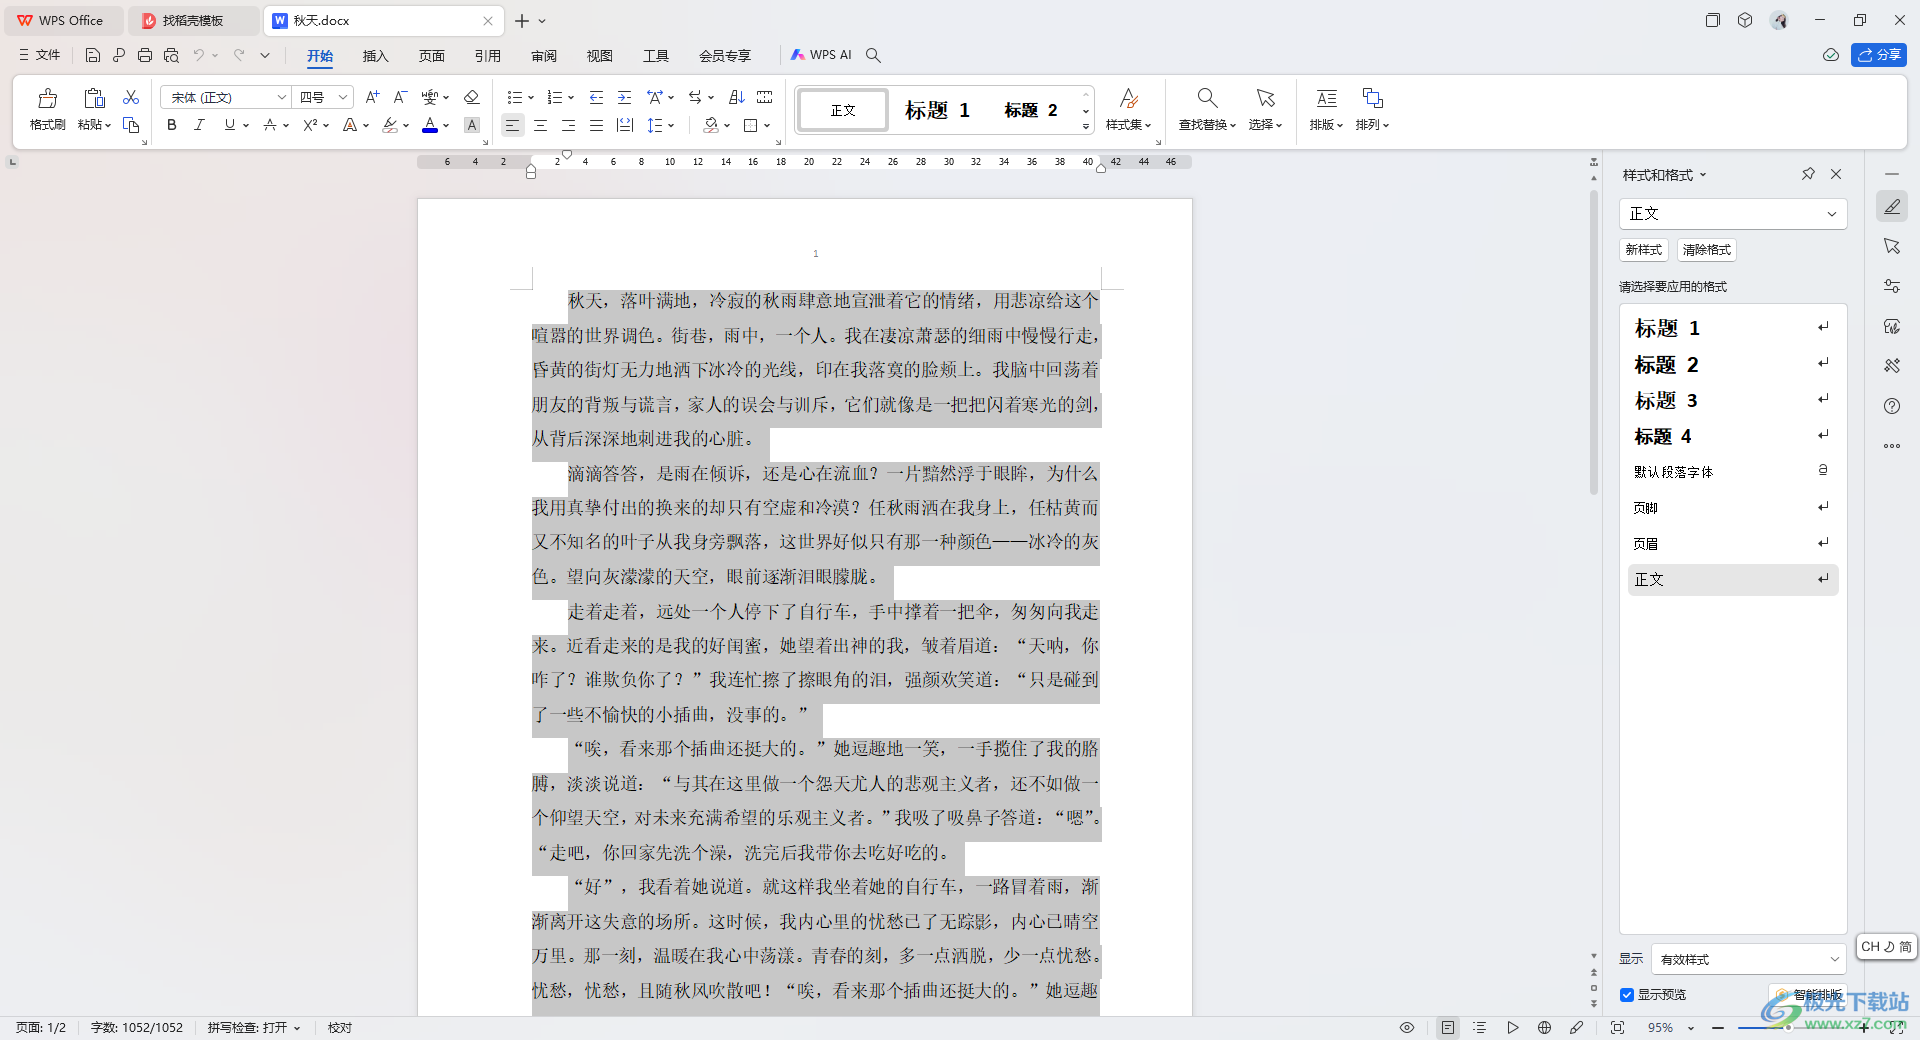Screen dimensions: 1920x1040
Task: Open the 显示 有效样式 dropdown
Action: click(x=1748, y=959)
